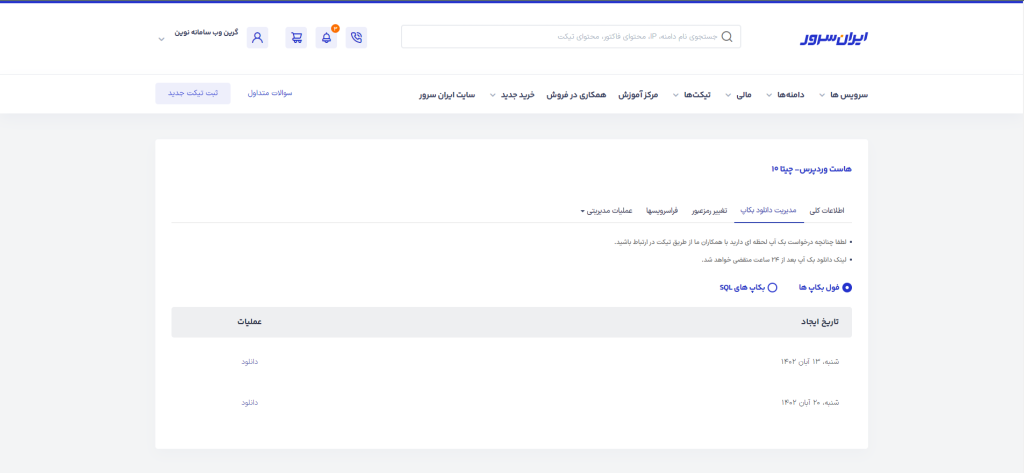Click the magnifier icon in search bar
Viewport: 1024px width, 473px height.
tap(727, 38)
